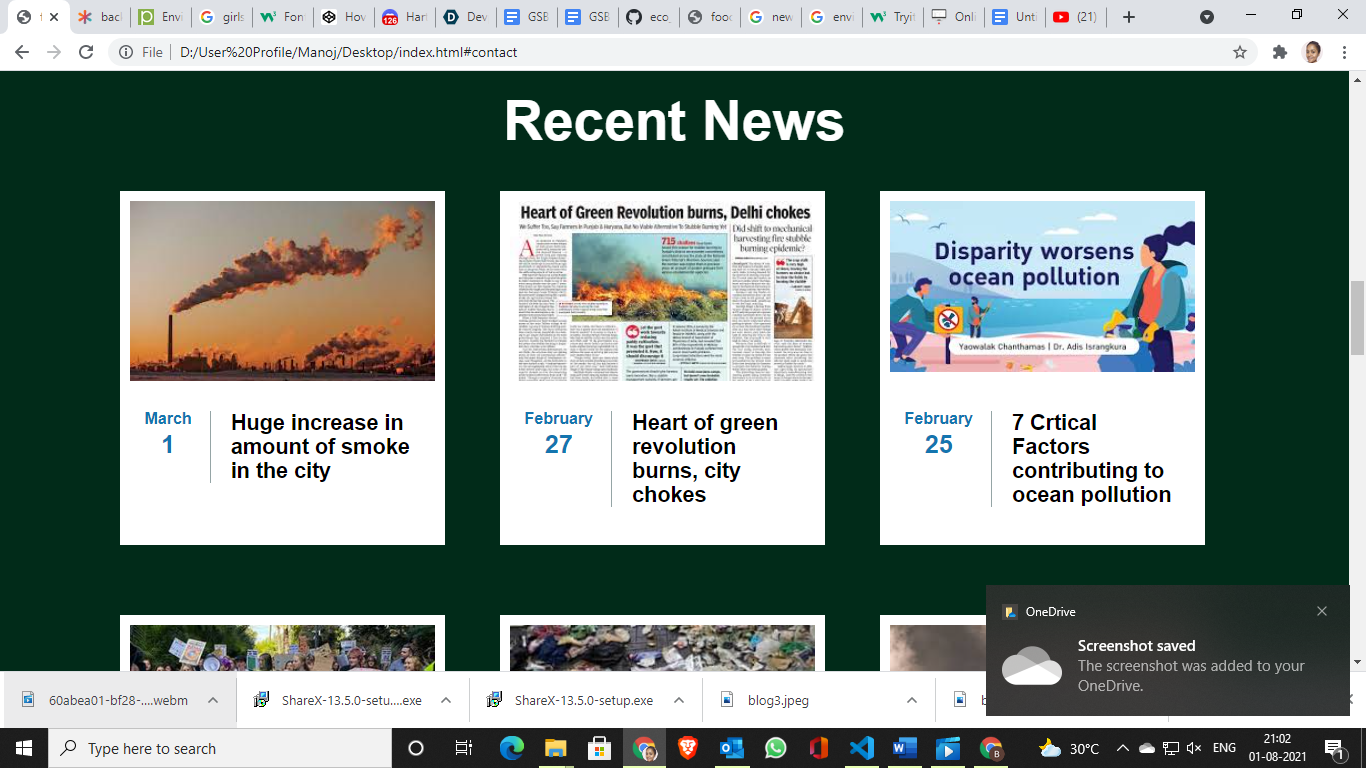Viewport: 1366px width, 768px height.
Task: Open the speaker volume control in system tray
Action: (x=1192, y=748)
